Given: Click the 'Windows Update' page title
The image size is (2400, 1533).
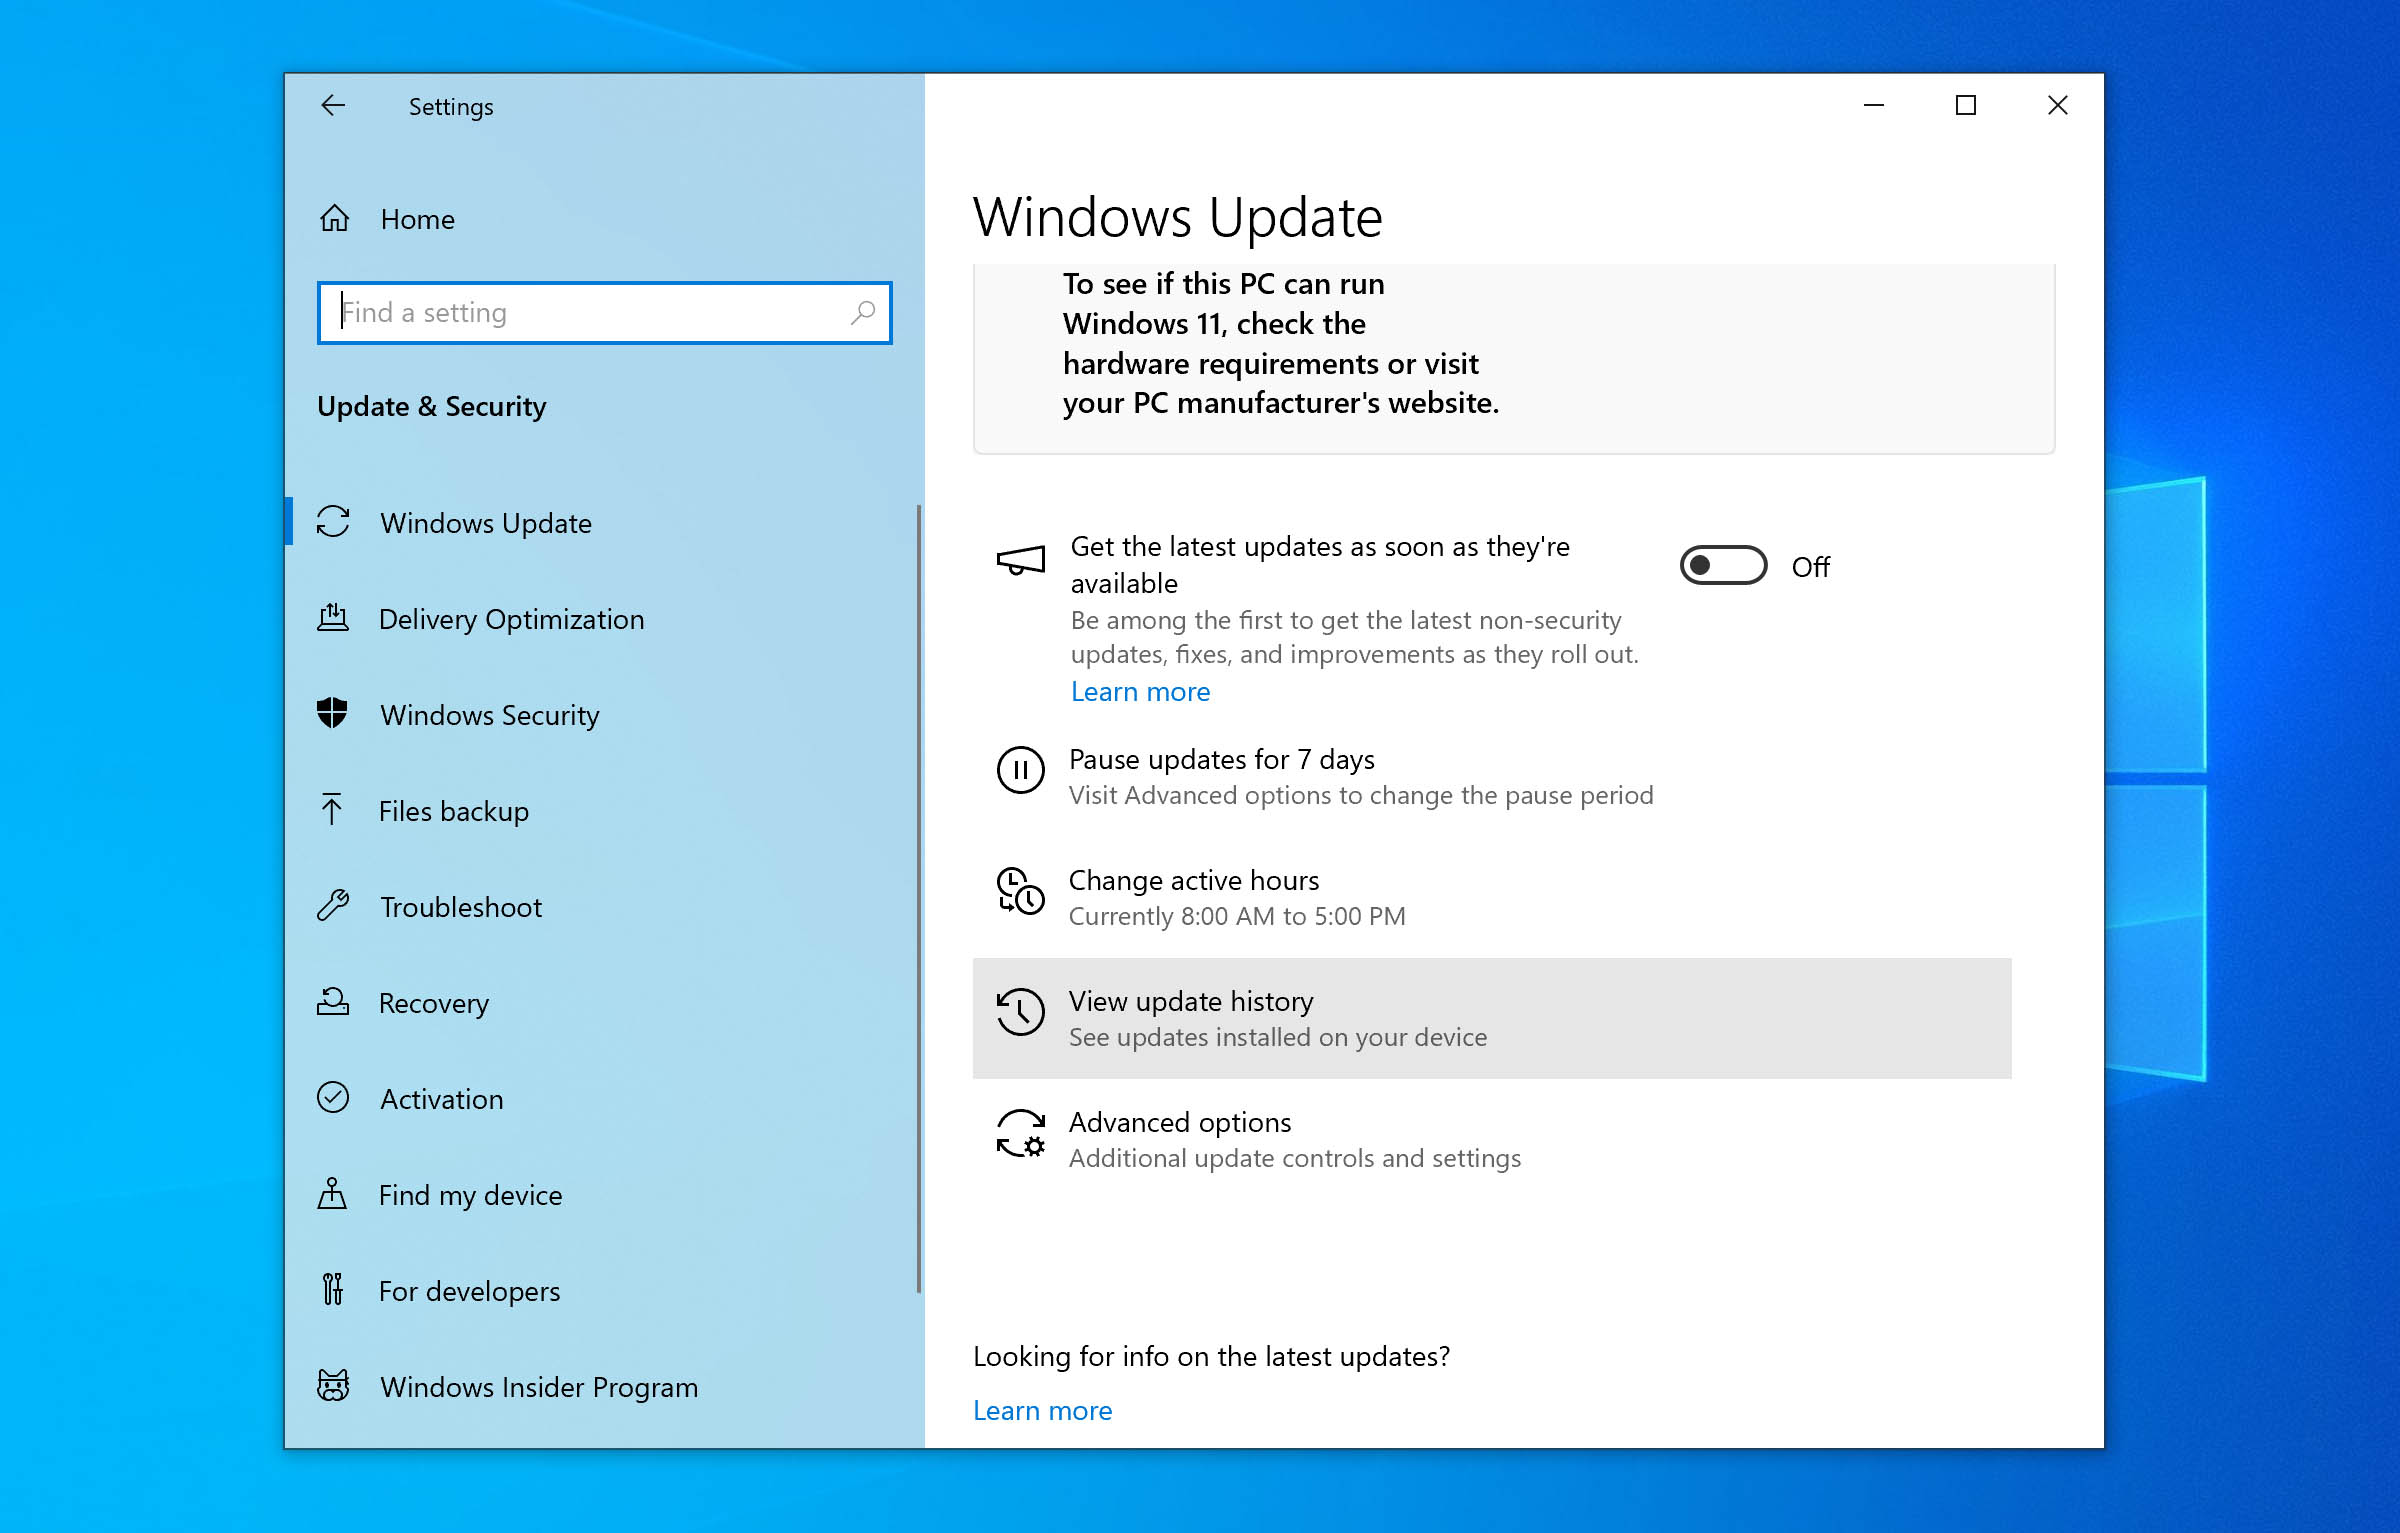Looking at the screenshot, I should [x=1177, y=217].
